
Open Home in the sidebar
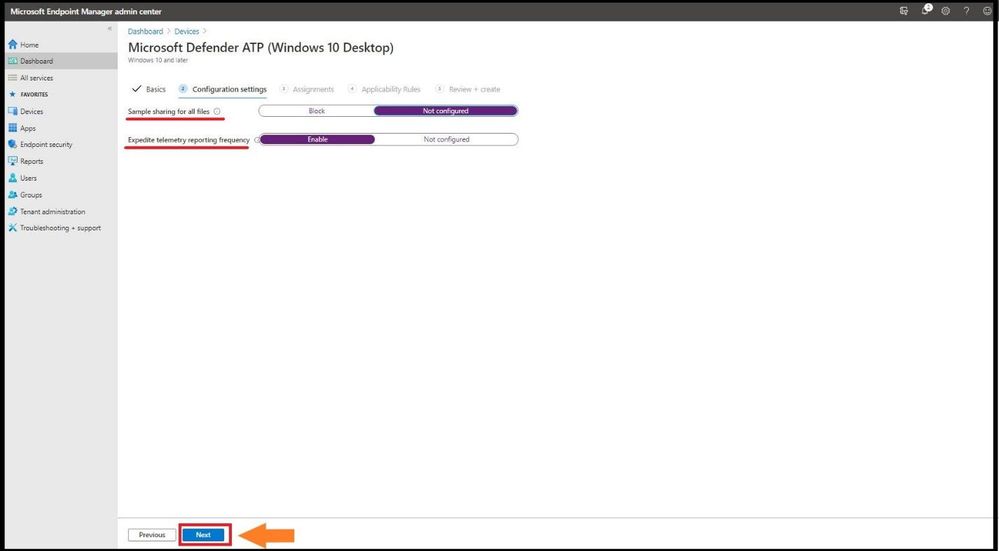(x=29, y=45)
